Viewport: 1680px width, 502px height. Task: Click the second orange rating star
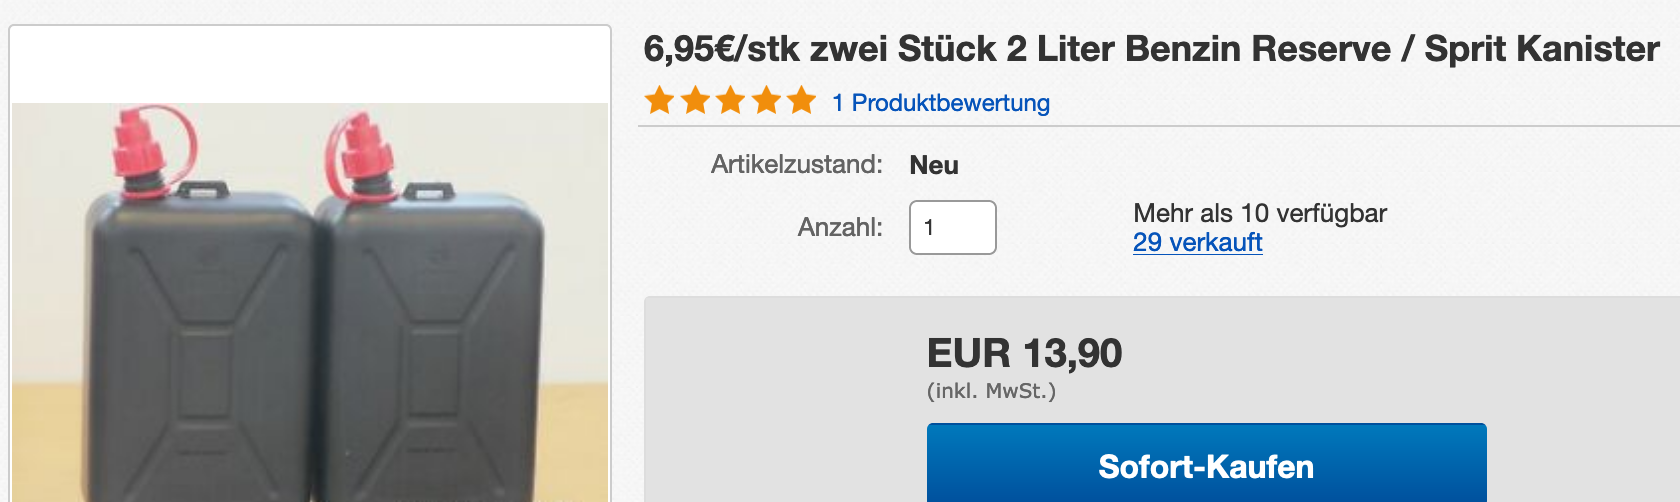(x=695, y=101)
